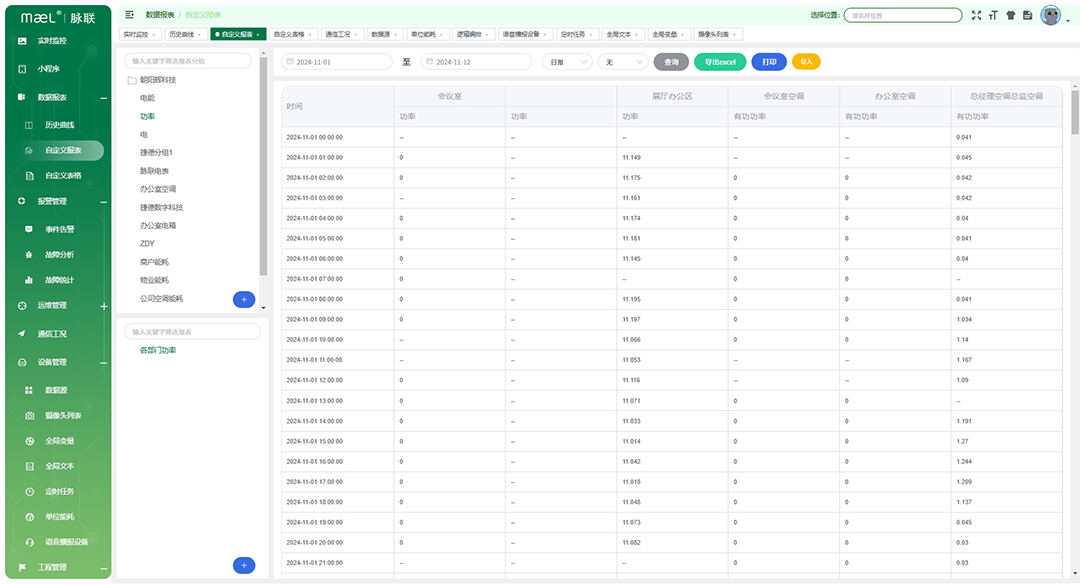The height and width of the screenshot is (584, 1080).
Task: Click the user avatar in top right
Action: tap(1050, 15)
